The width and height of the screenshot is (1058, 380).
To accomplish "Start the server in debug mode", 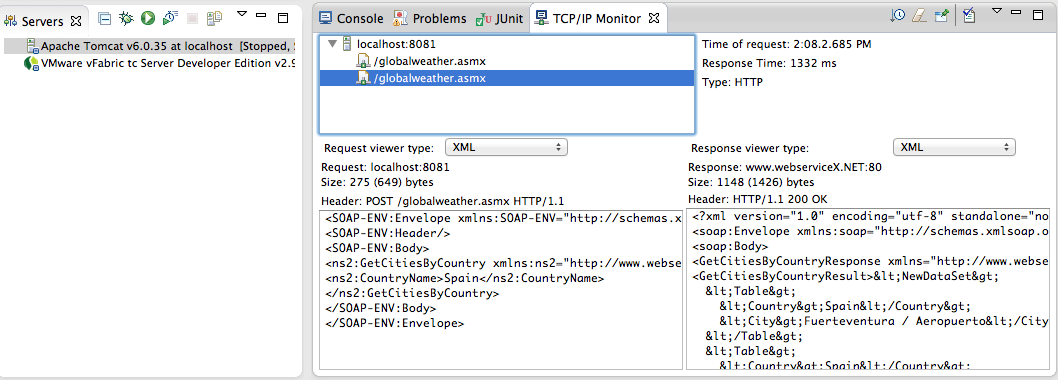I will 126,19.
